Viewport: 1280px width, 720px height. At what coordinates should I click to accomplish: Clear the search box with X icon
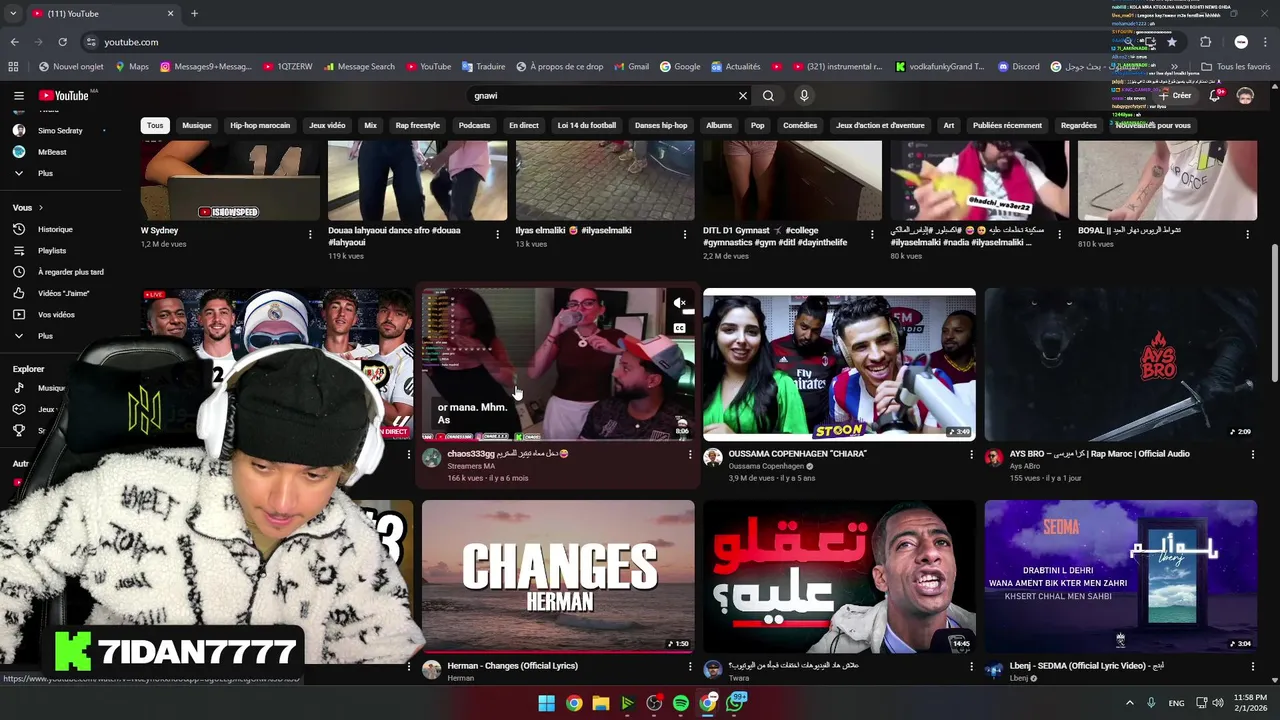tap(743, 96)
